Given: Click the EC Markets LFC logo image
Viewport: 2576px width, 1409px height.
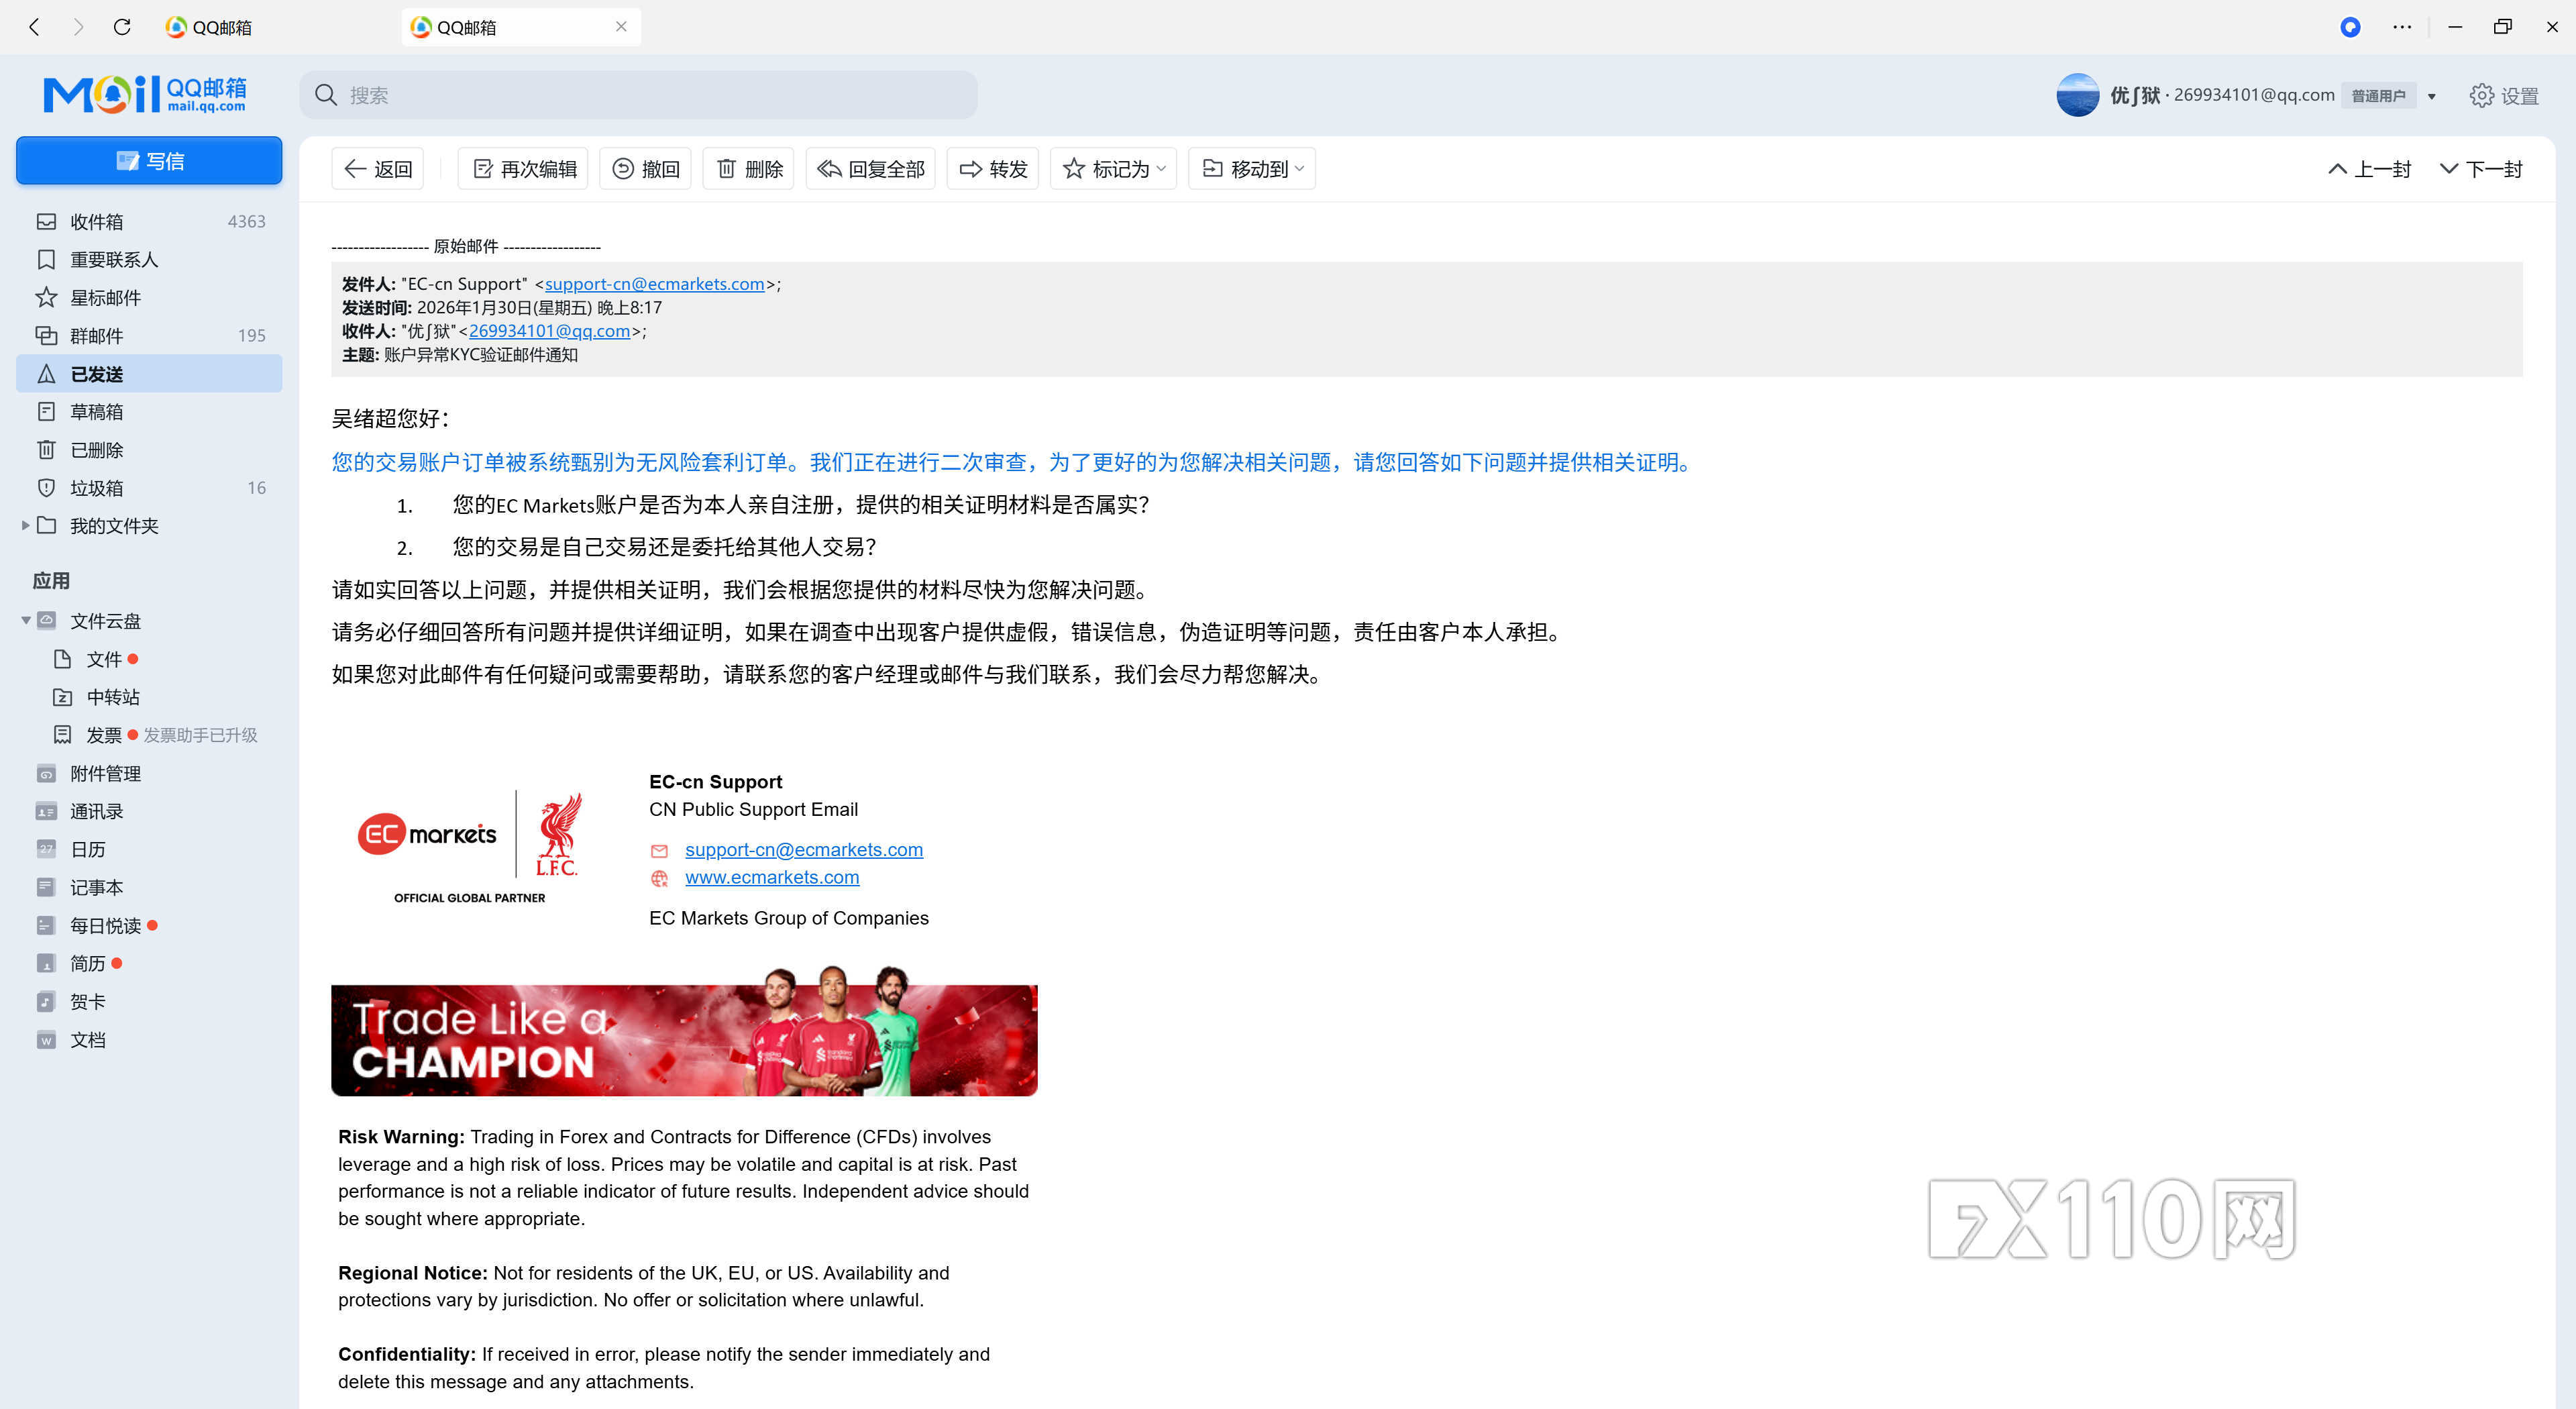Looking at the screenshot, I should pos(469,847).
